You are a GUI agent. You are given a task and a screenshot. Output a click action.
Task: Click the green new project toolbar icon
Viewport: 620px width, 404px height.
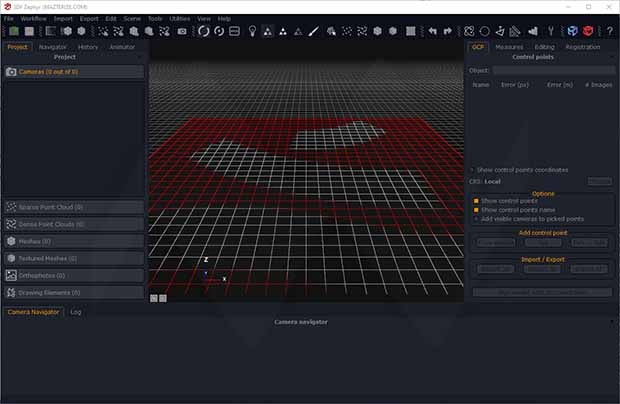pyautogui.click(x=14, y=31)
